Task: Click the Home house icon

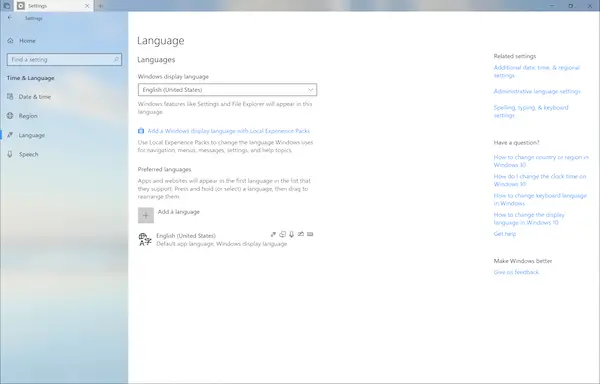Action: pyautogui.click(x=10, y=41)
